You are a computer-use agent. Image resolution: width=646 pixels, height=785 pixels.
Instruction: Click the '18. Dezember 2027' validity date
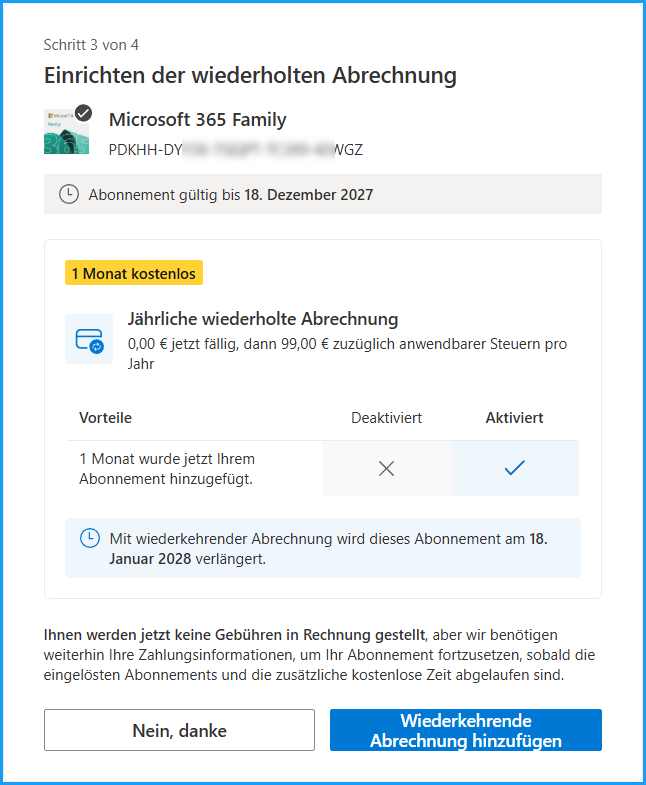click(308, 195)
